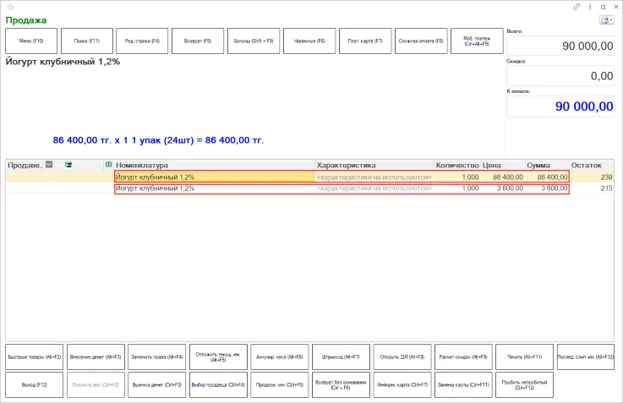
Task: Click Печать (Alt+F11) button
Action: 524,357
